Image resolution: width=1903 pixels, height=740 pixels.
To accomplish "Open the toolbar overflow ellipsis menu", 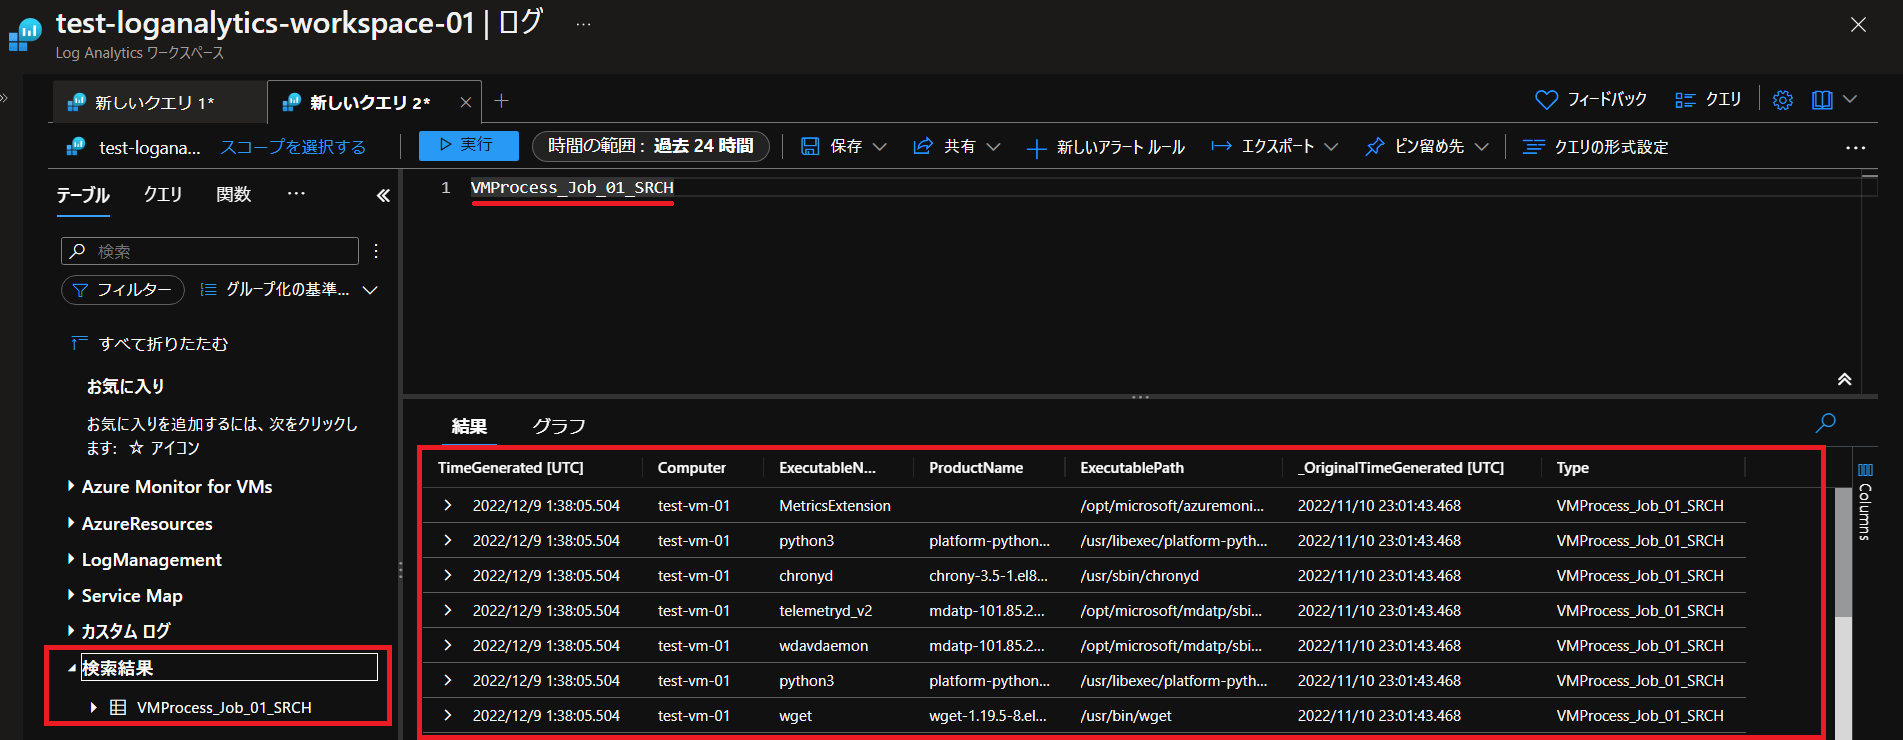I will click(1856, 147).
